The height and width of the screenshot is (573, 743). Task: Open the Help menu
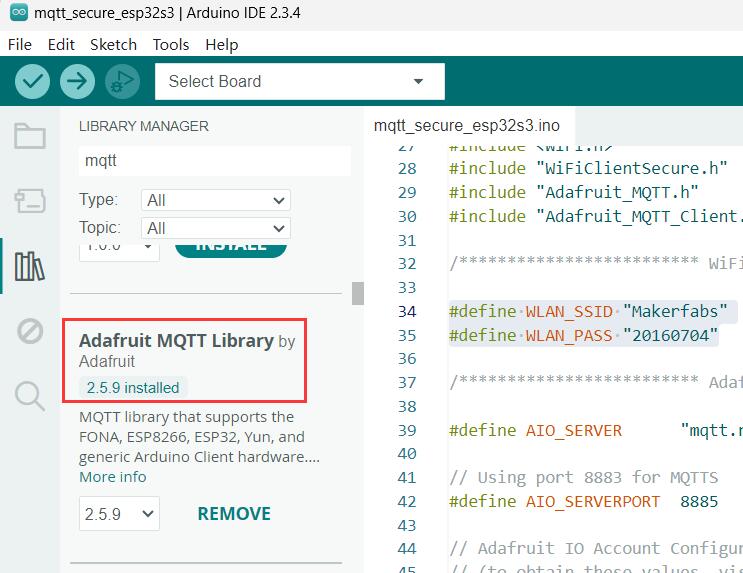(x=221, y=45)
